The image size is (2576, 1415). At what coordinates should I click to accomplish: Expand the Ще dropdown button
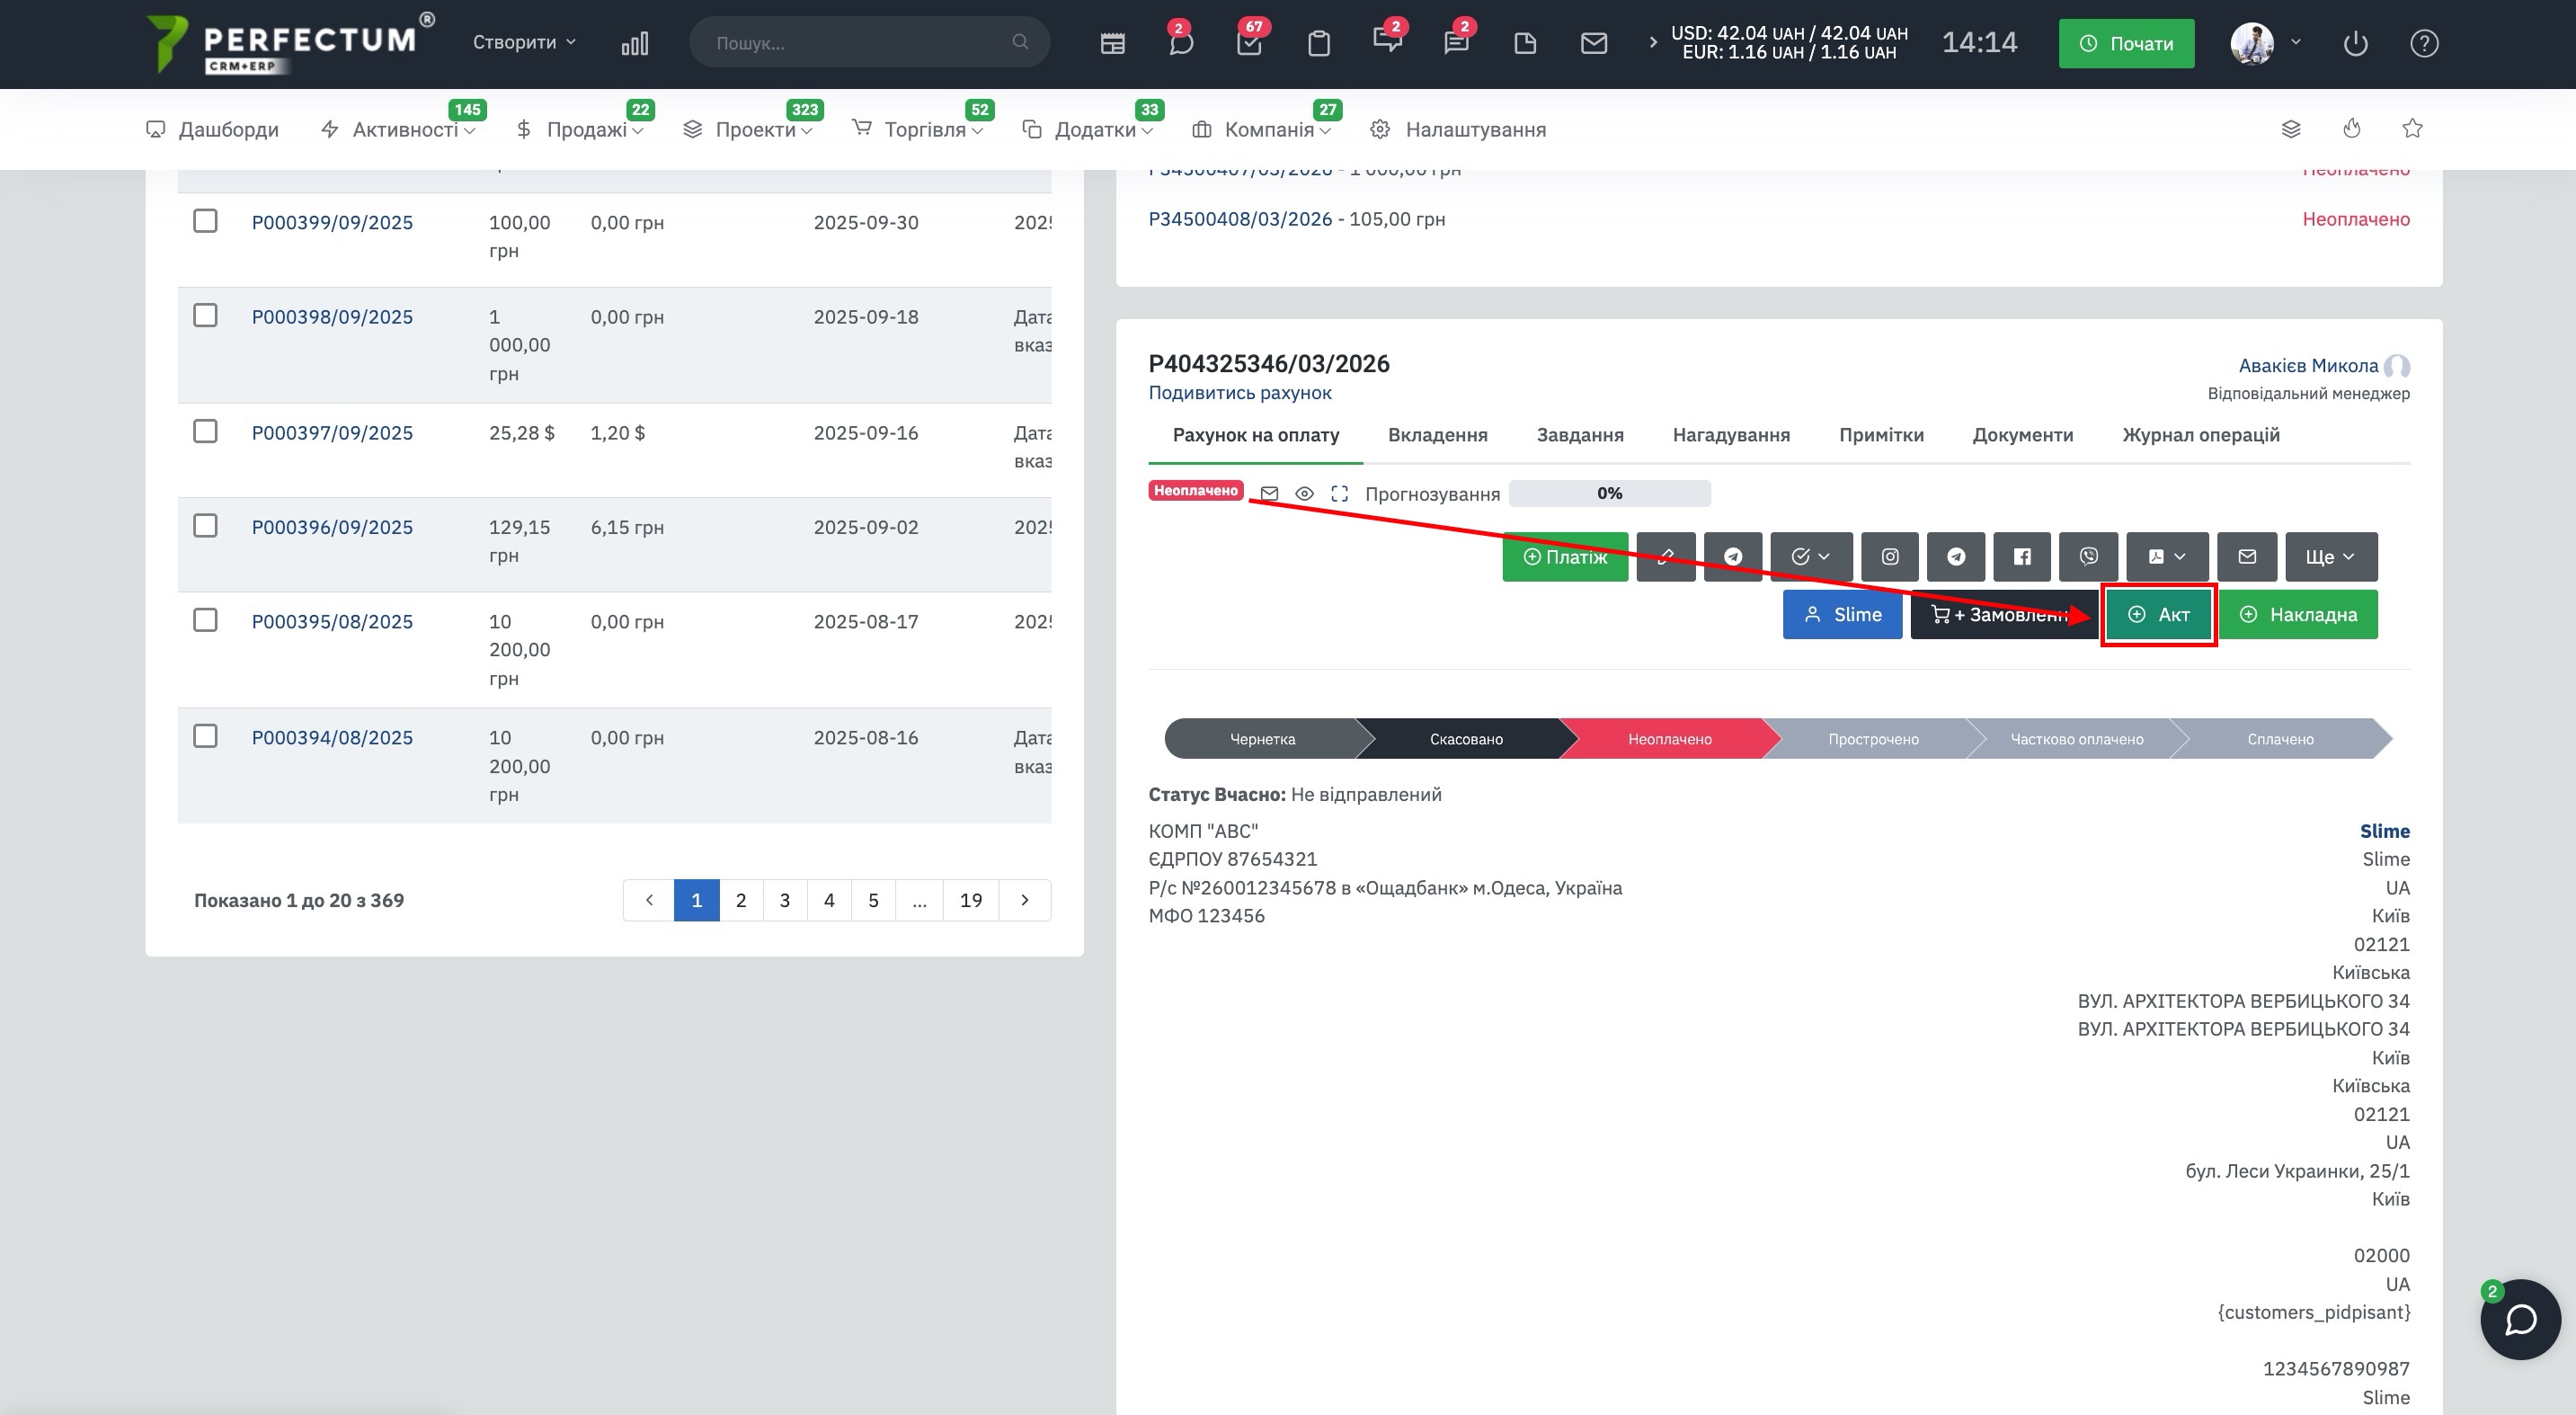click(2330, 557)
